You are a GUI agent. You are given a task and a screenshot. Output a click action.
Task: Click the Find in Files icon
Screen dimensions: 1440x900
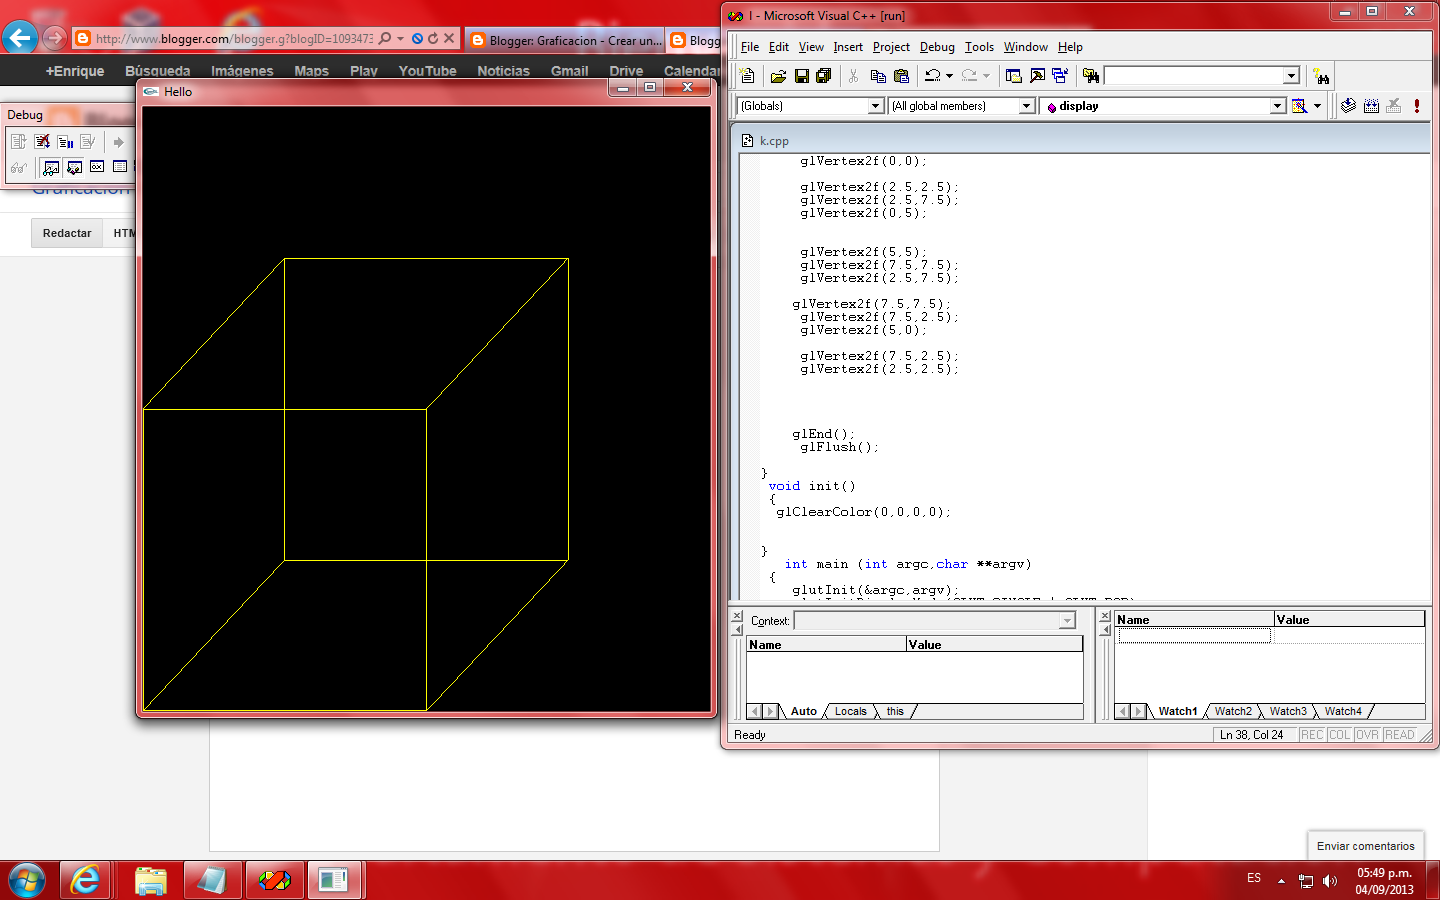click(1091, 76)
